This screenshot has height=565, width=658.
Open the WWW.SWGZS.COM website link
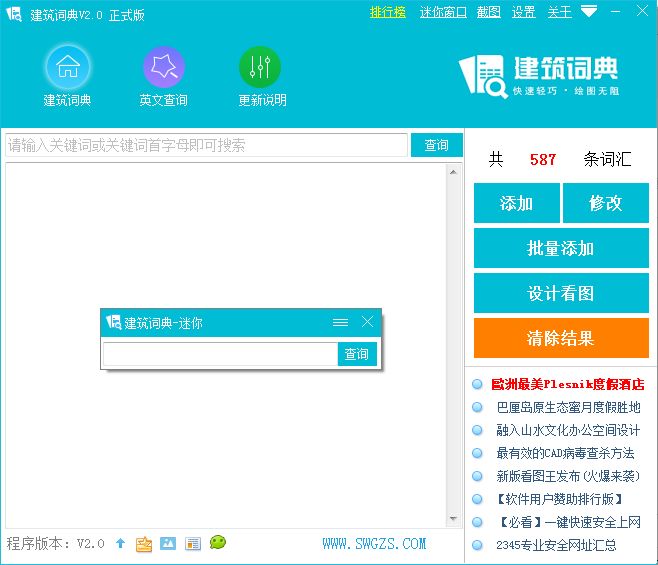pos(374,544)
